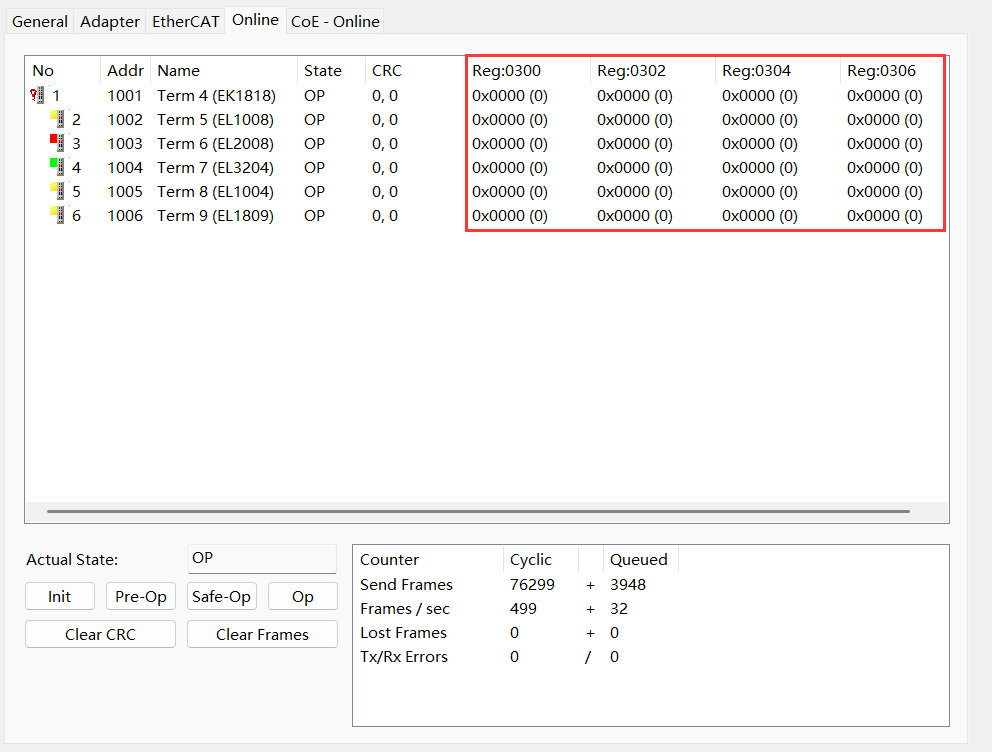Viewport: 992px width, 752px height.
Task: Select the Term 6 (EL2008) row
Action: tap(487, 144)
